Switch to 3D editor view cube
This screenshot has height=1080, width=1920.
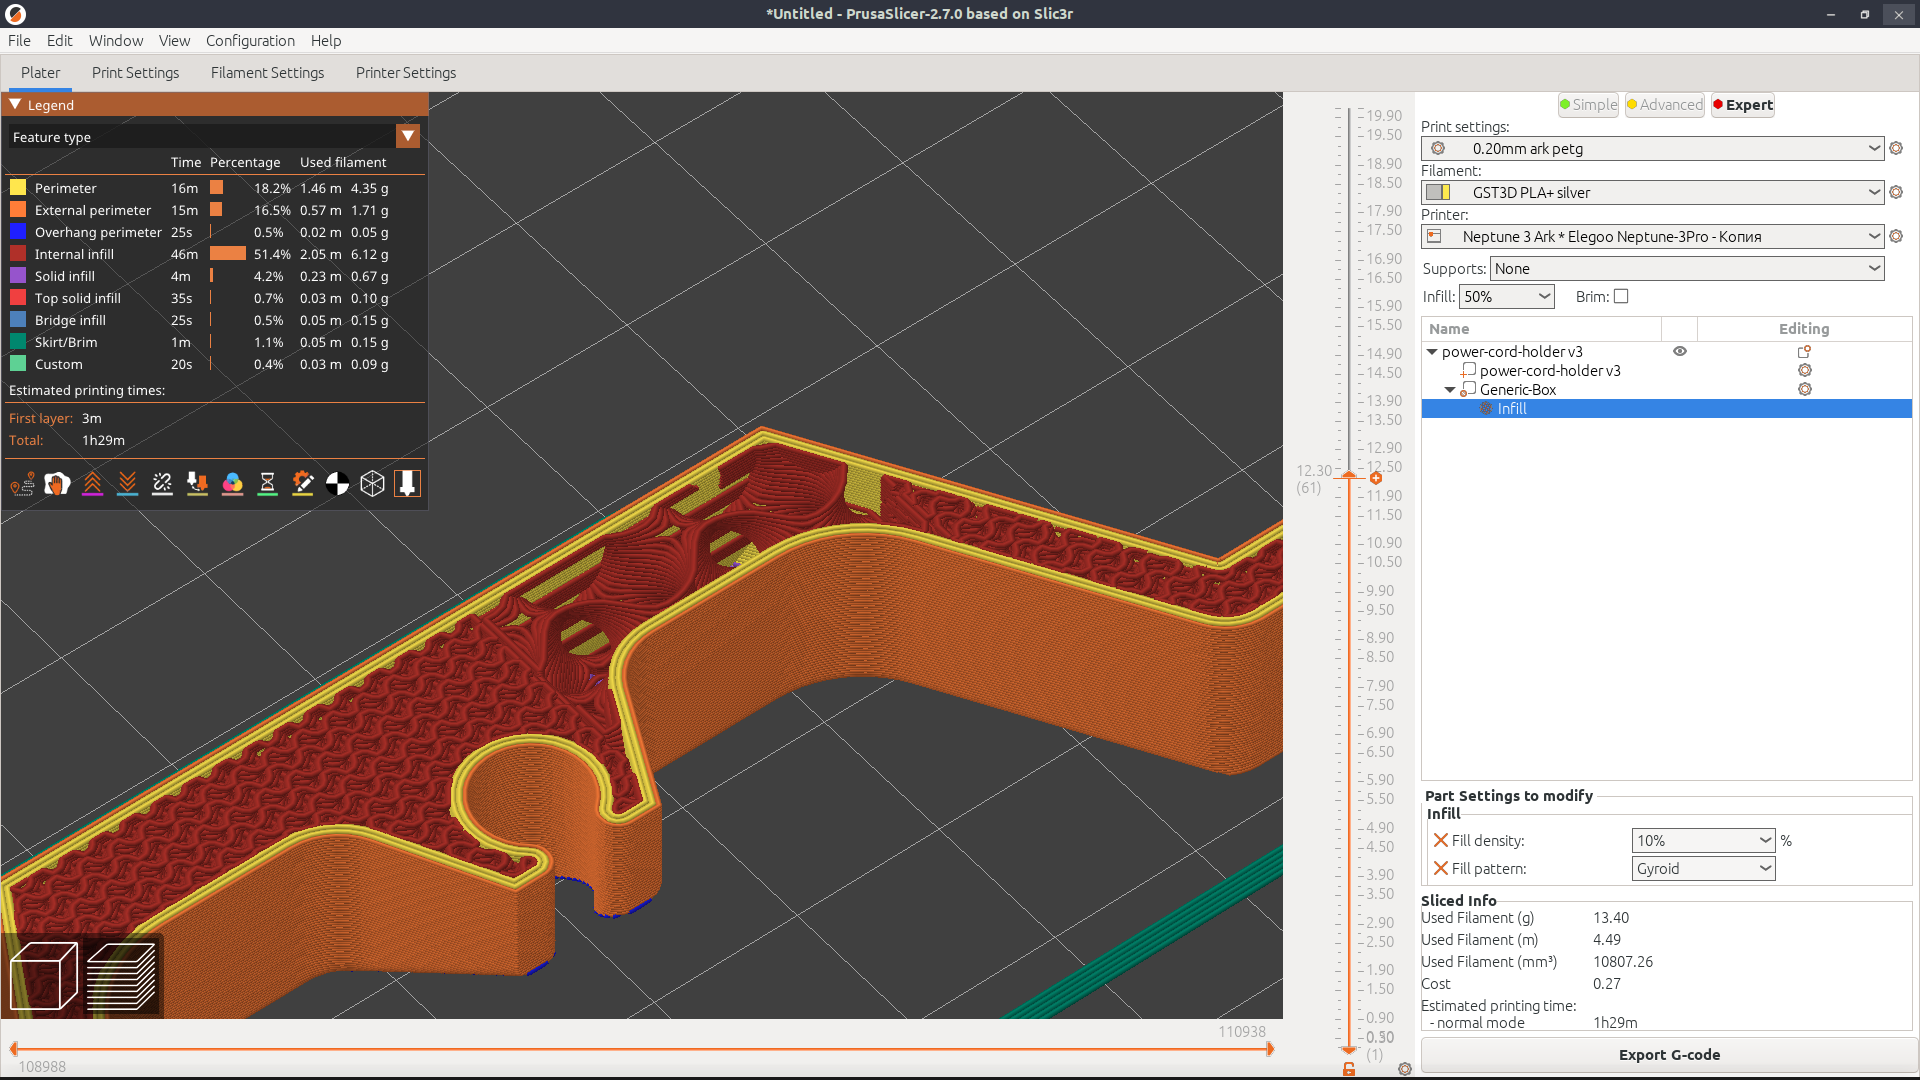tap(44, 976)
